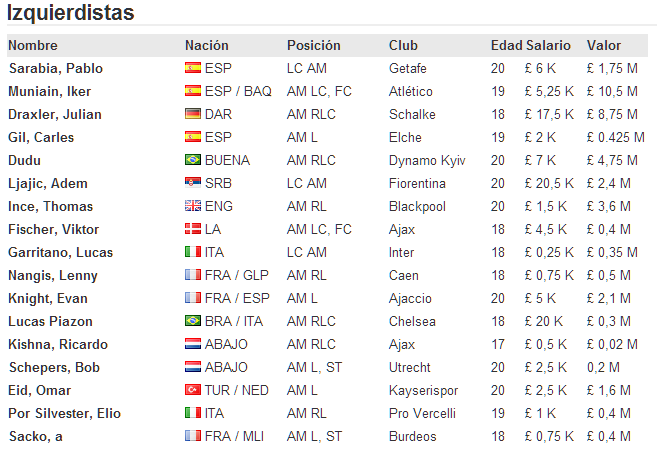The height and width of the screenshot is (454, 668).
Task: Click the Serbian flag beside SRB
Action: 193,183
